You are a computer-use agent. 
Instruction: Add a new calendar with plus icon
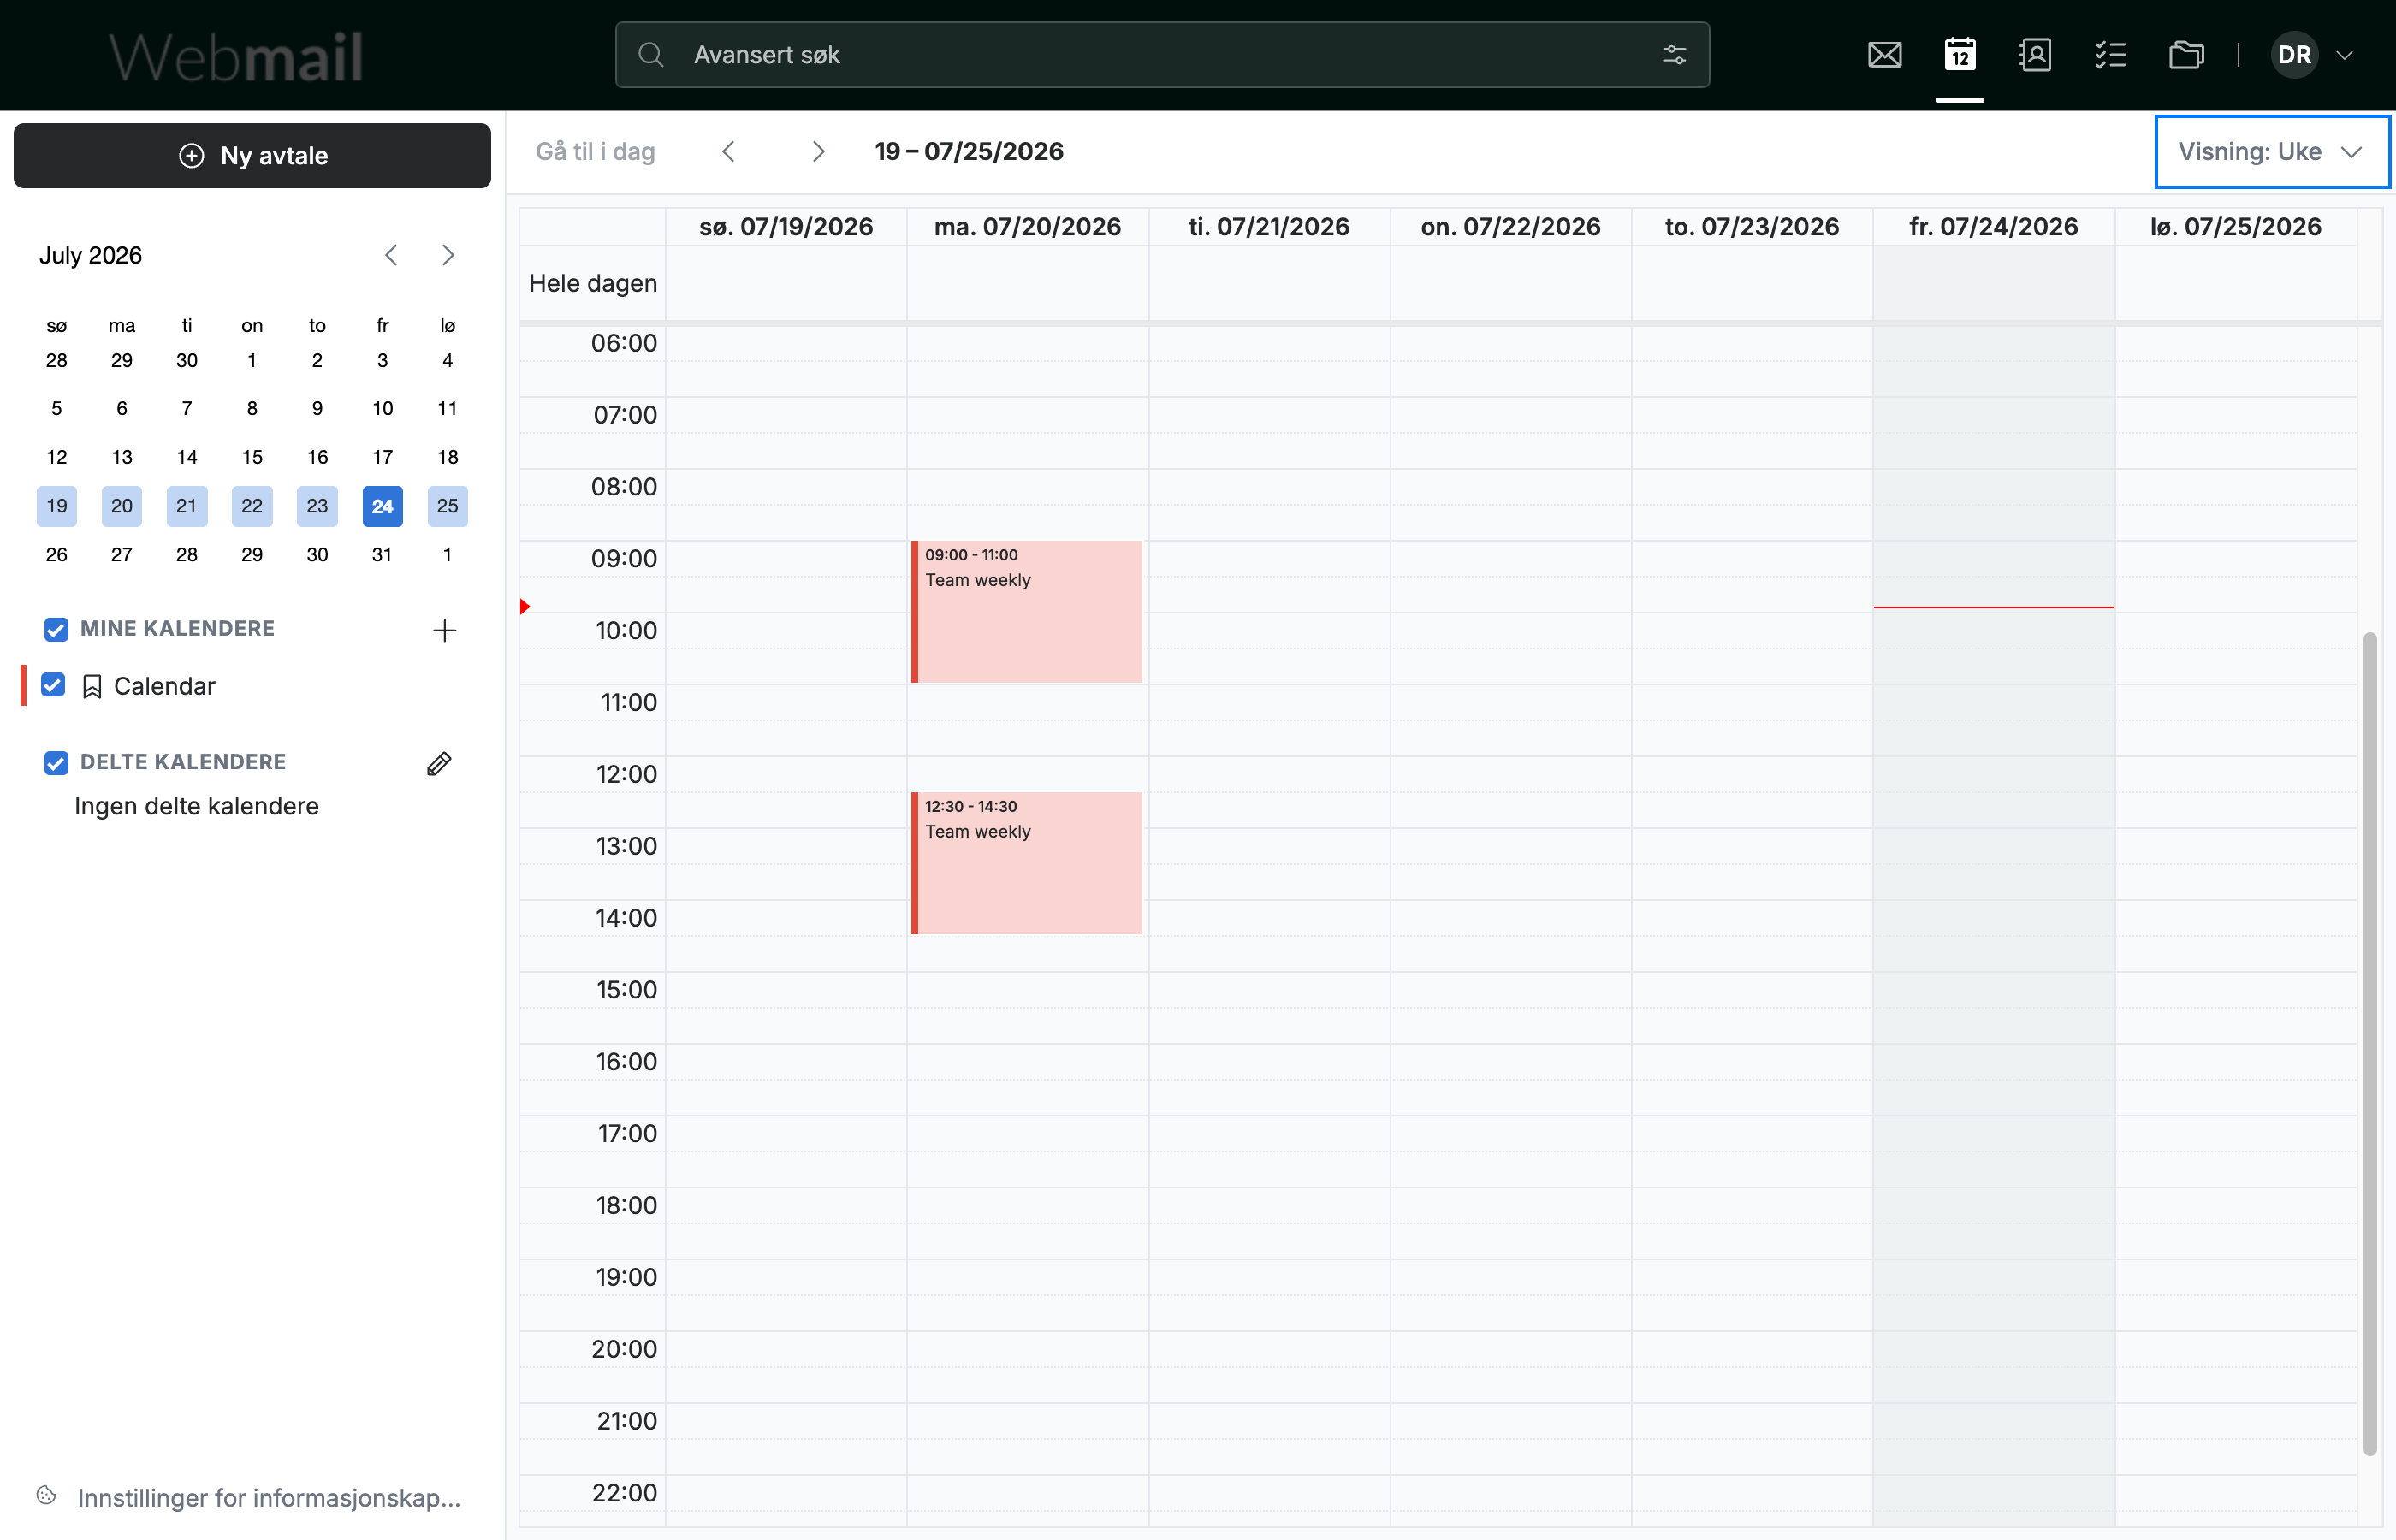pos(444,630)
